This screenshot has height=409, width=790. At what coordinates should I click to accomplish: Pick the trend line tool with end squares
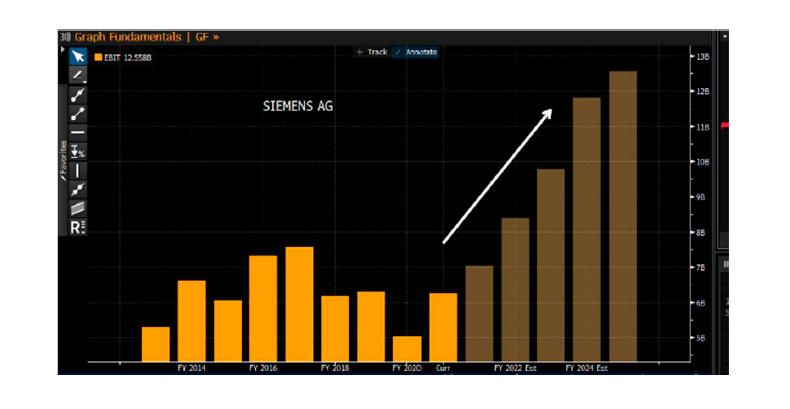pyautogui.click(x=78, y=94)
